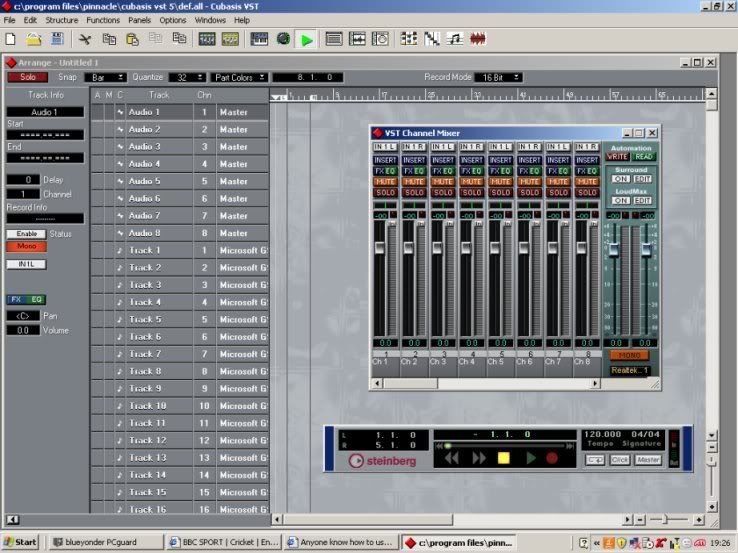
Task: Open the Snap Bar dropdown
Action: pos(105,78)
